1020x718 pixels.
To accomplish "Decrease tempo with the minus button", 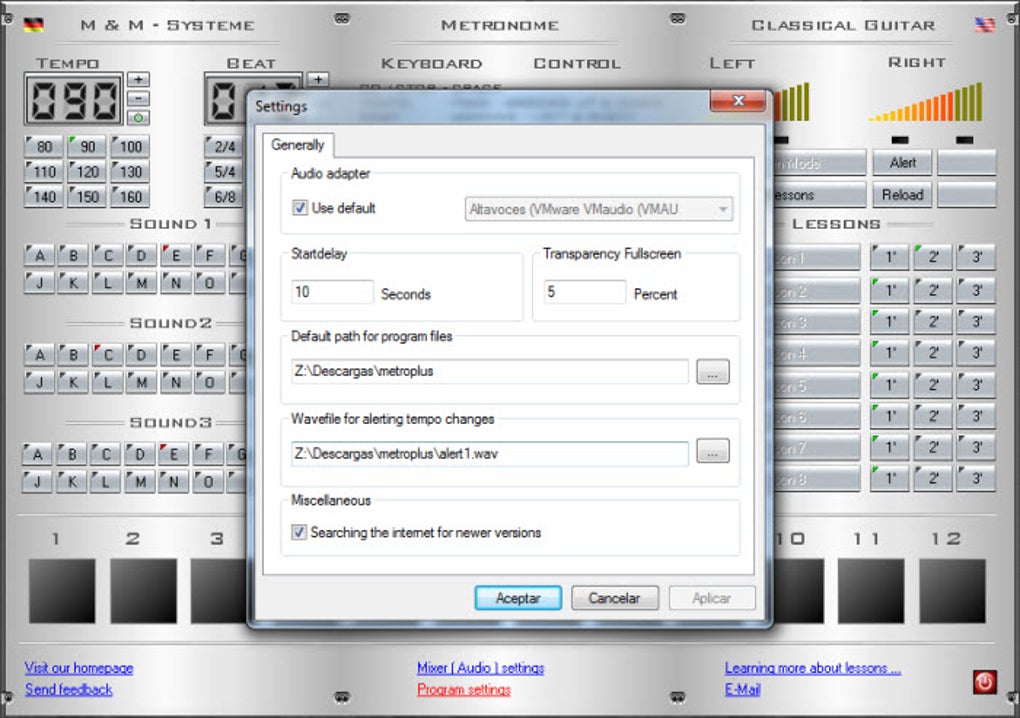I will (x=138, y=98).
